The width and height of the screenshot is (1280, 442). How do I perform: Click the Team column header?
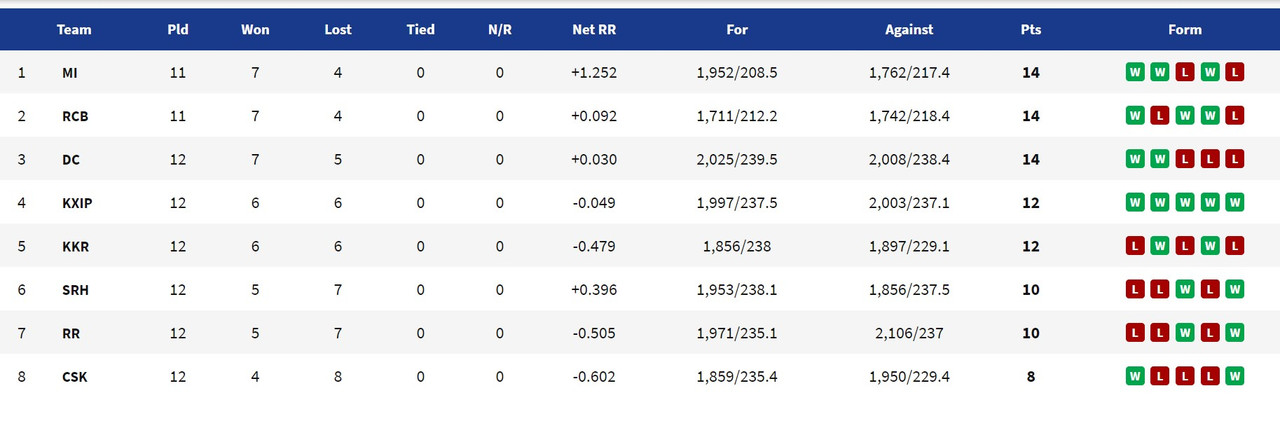coord(74,30)
